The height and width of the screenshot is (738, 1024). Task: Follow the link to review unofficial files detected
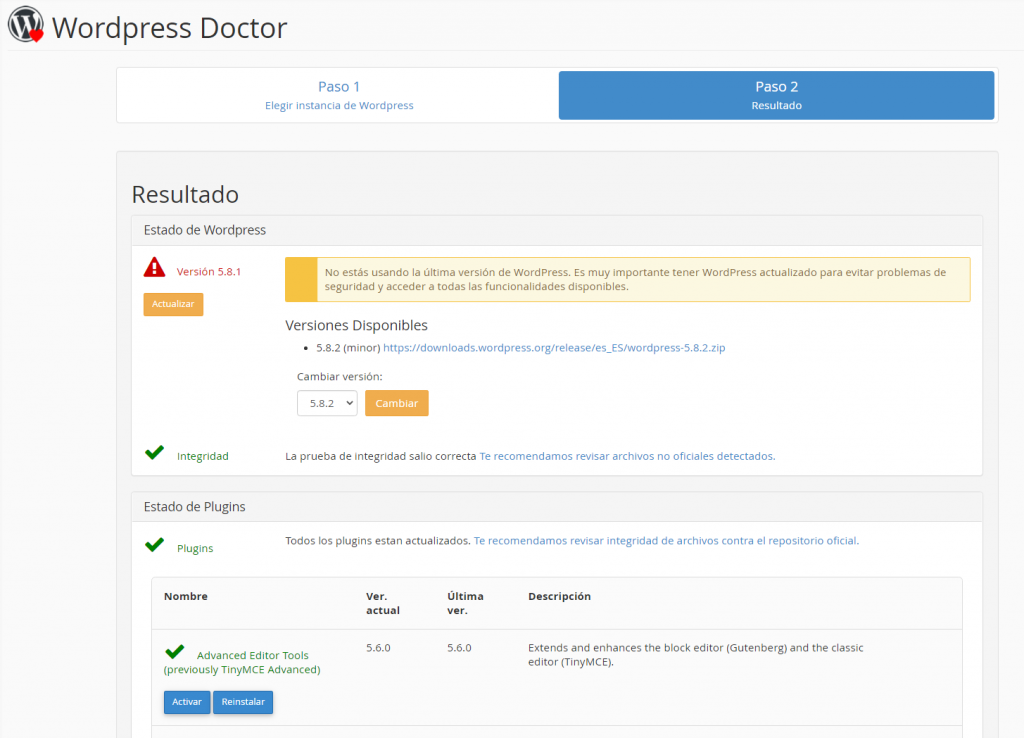coord(627,456)
